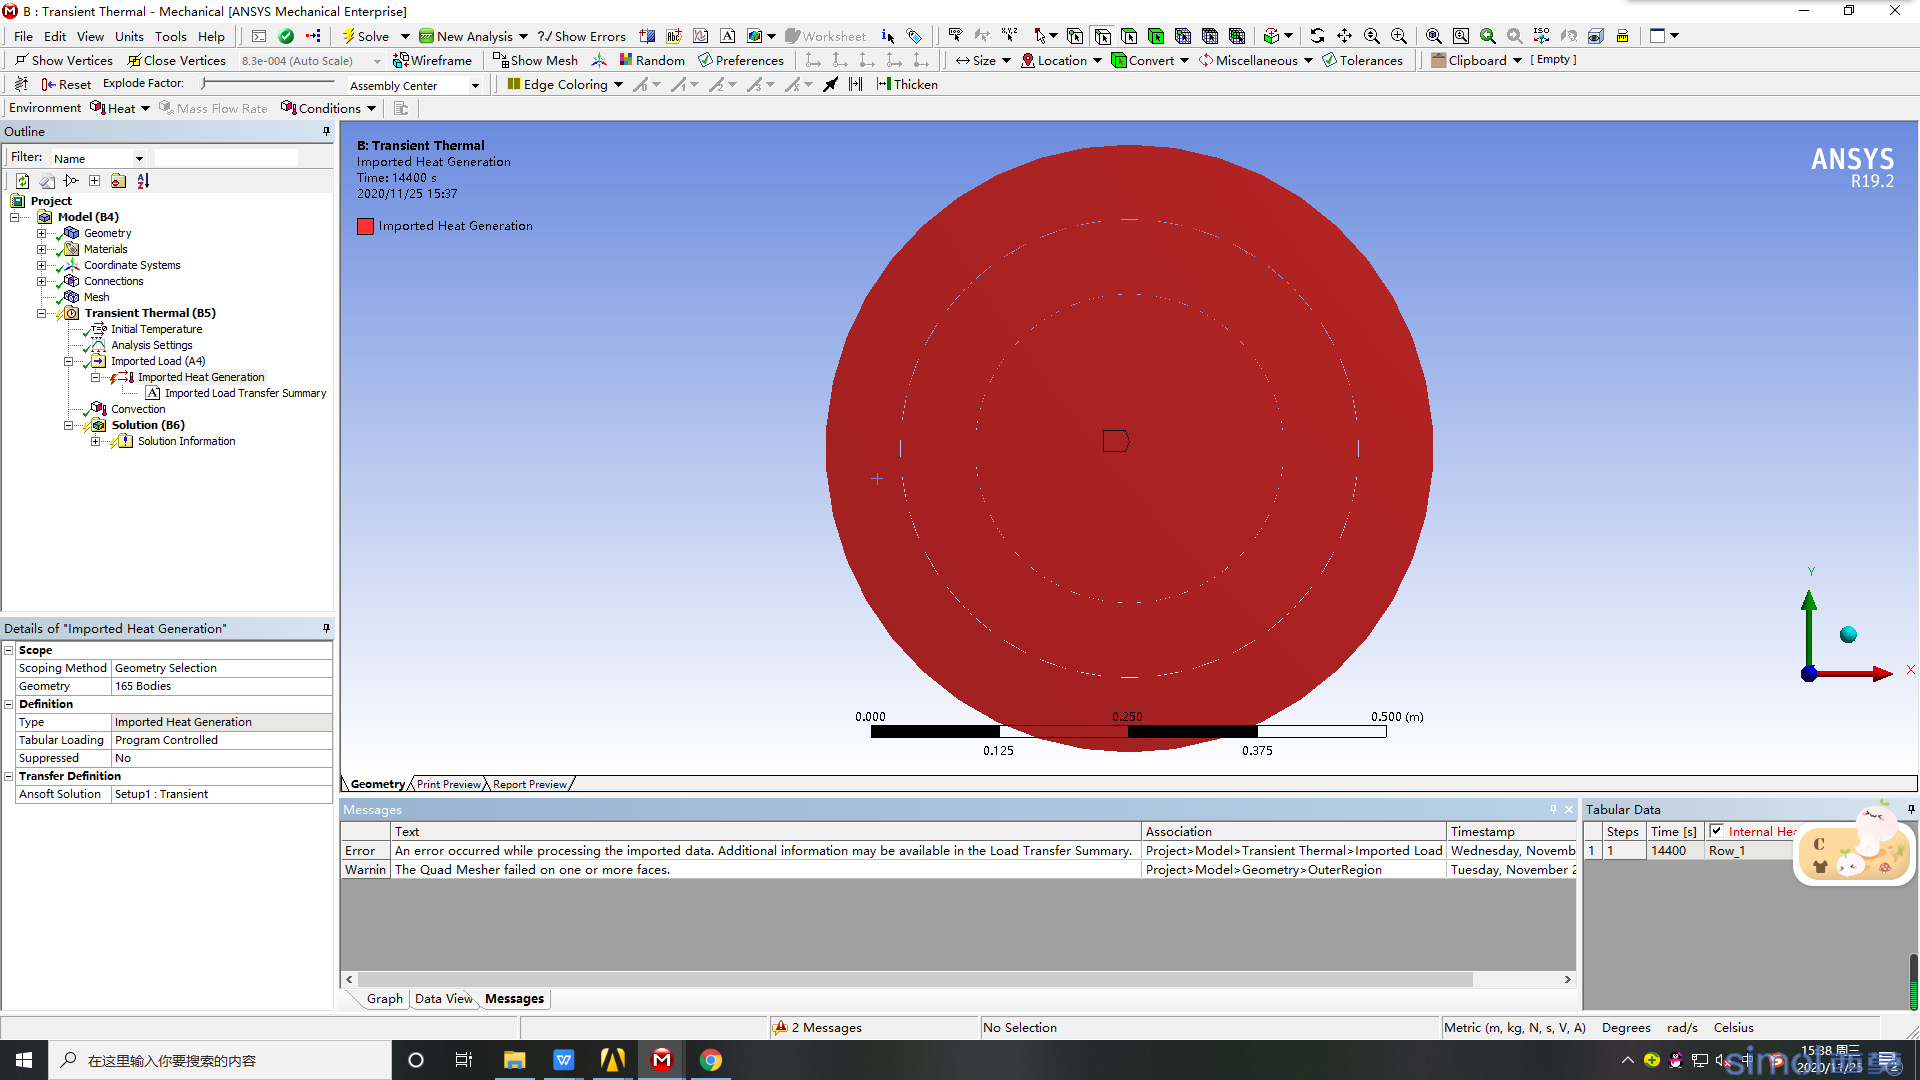Open the File menu
The width and height of the screenshot is (1920, 1080).
[x=23, y=36]
